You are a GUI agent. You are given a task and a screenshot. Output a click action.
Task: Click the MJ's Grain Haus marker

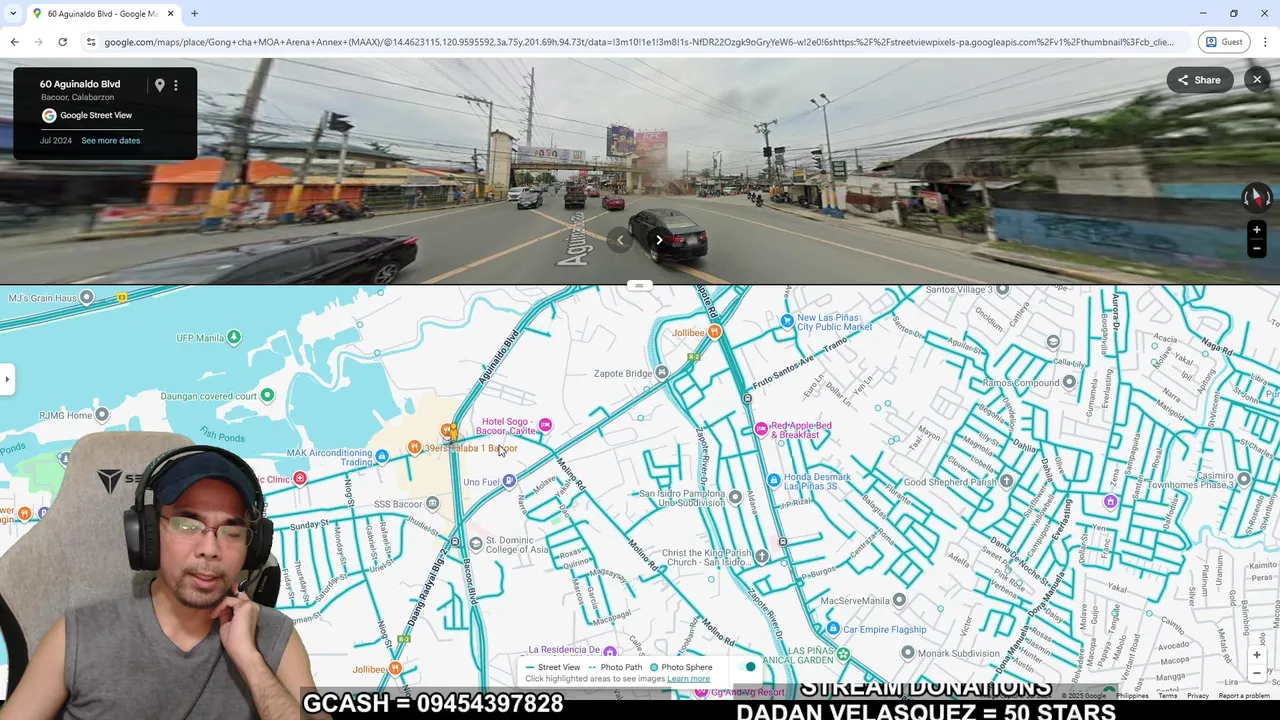[87, 297]
